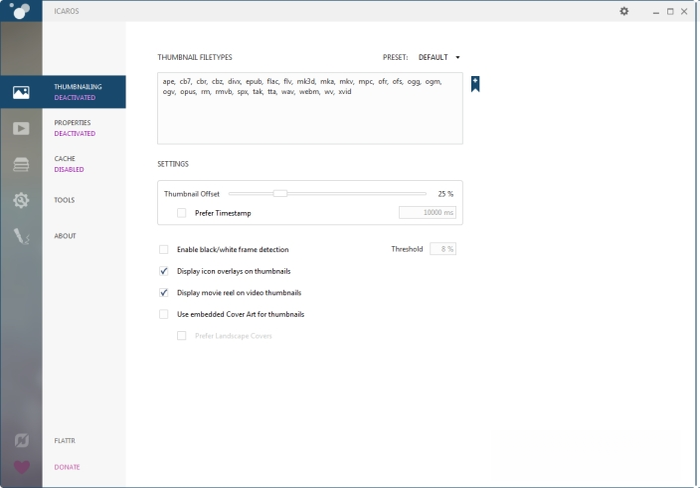
Task: Maximize the Icaros window
Action: pos(670,12)
